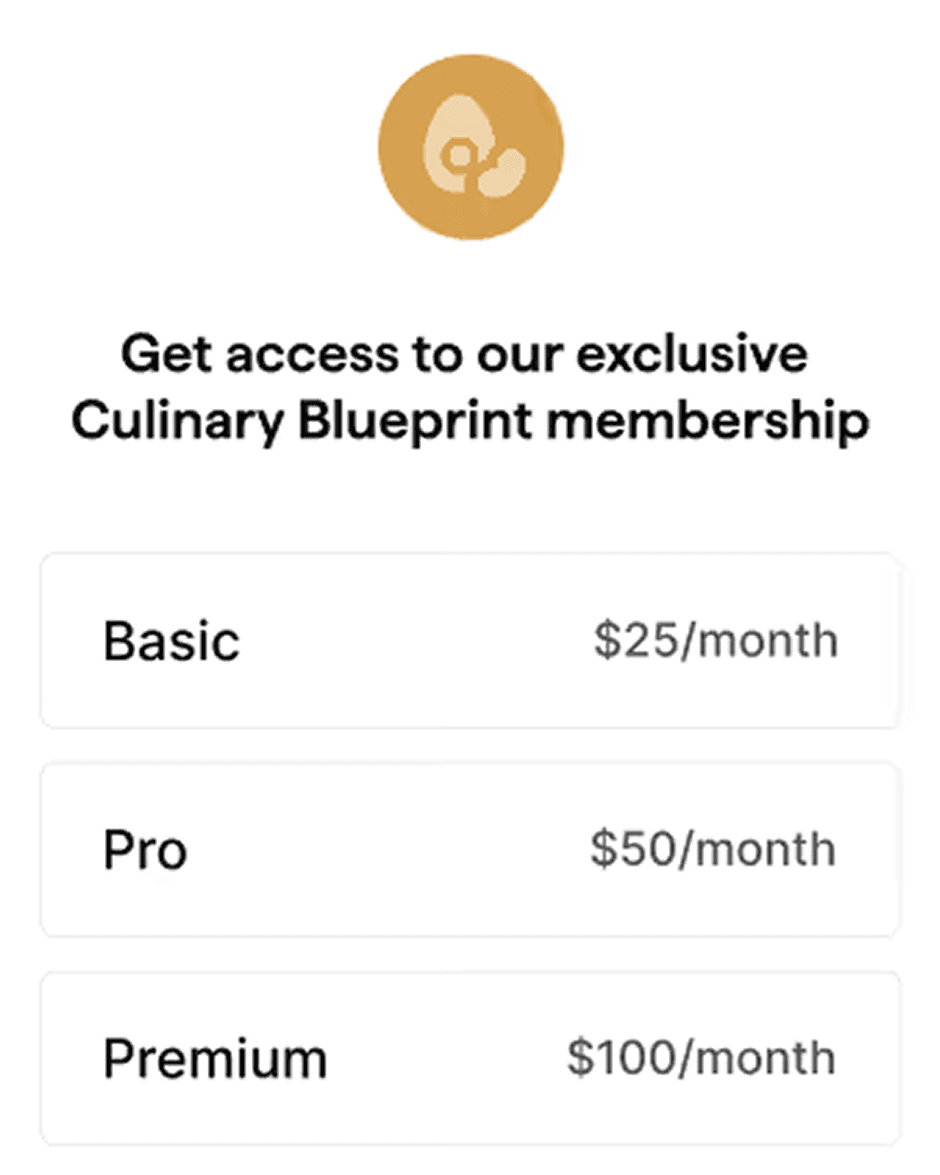Click the "Pro" plan name label
This screenshot has height=1175, width=940.
pos(145,851)
